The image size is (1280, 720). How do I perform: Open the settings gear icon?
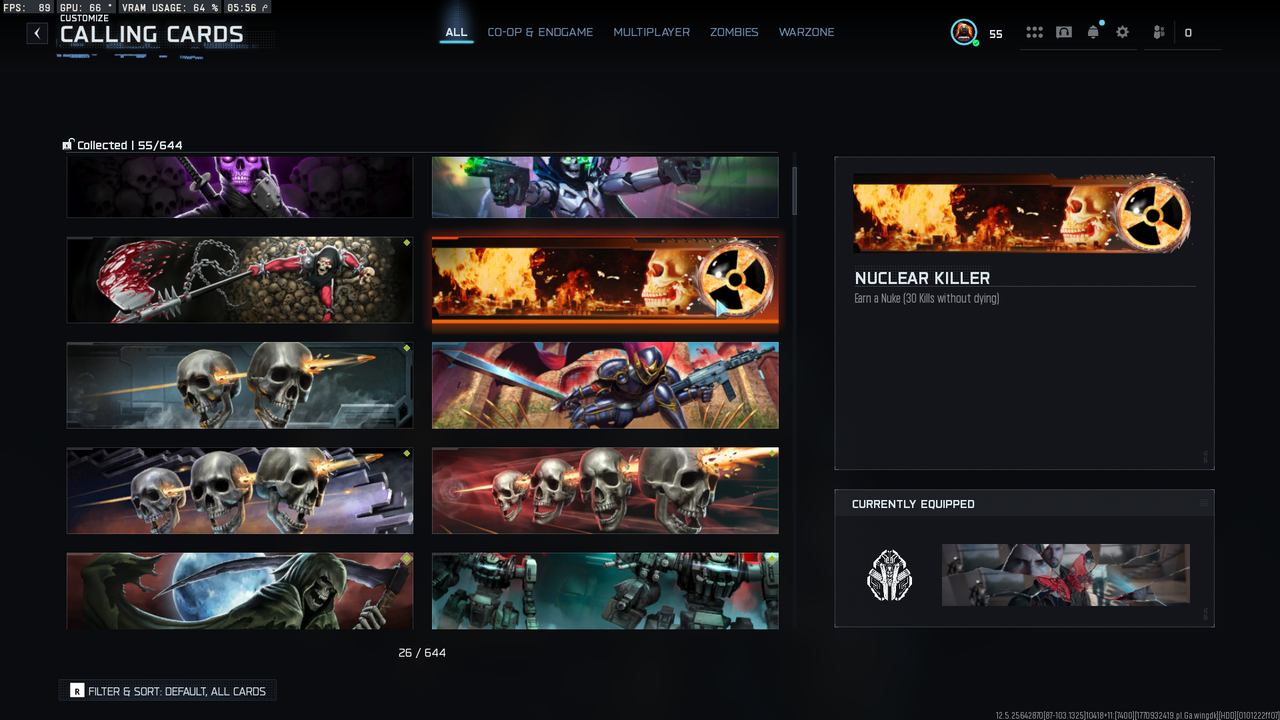point(1122,32)
